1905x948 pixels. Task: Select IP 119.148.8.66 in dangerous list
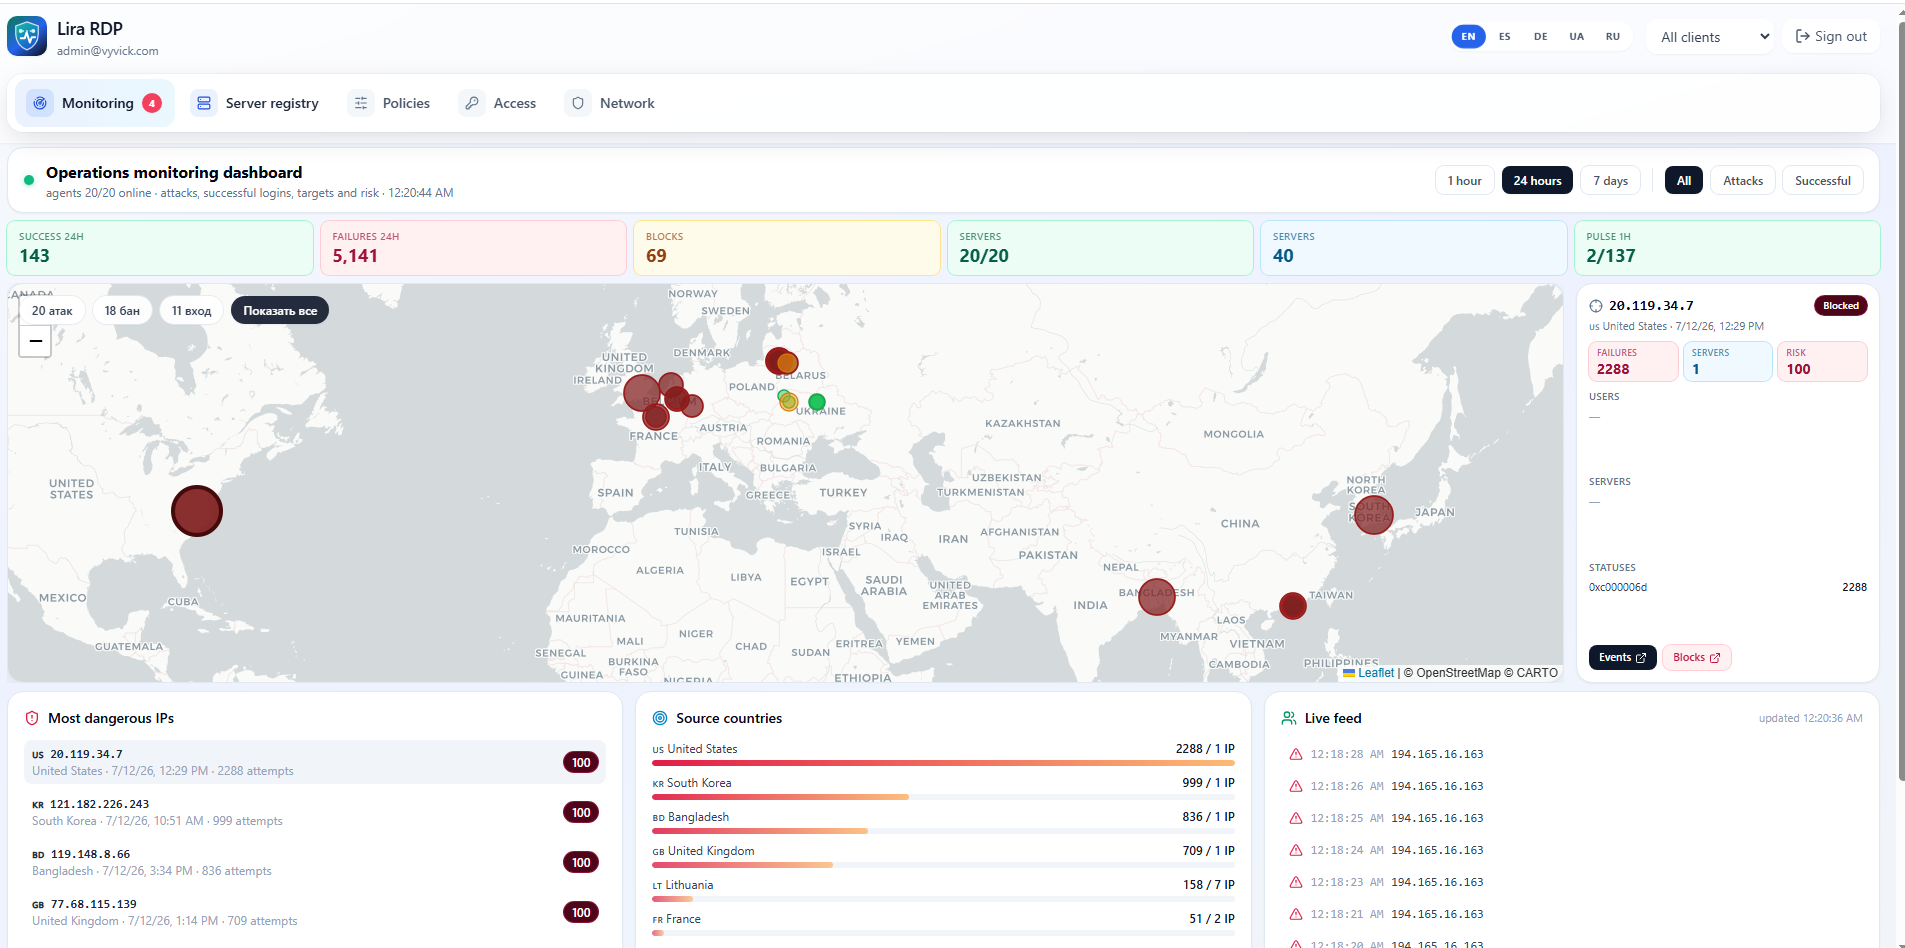pos(316,862)
